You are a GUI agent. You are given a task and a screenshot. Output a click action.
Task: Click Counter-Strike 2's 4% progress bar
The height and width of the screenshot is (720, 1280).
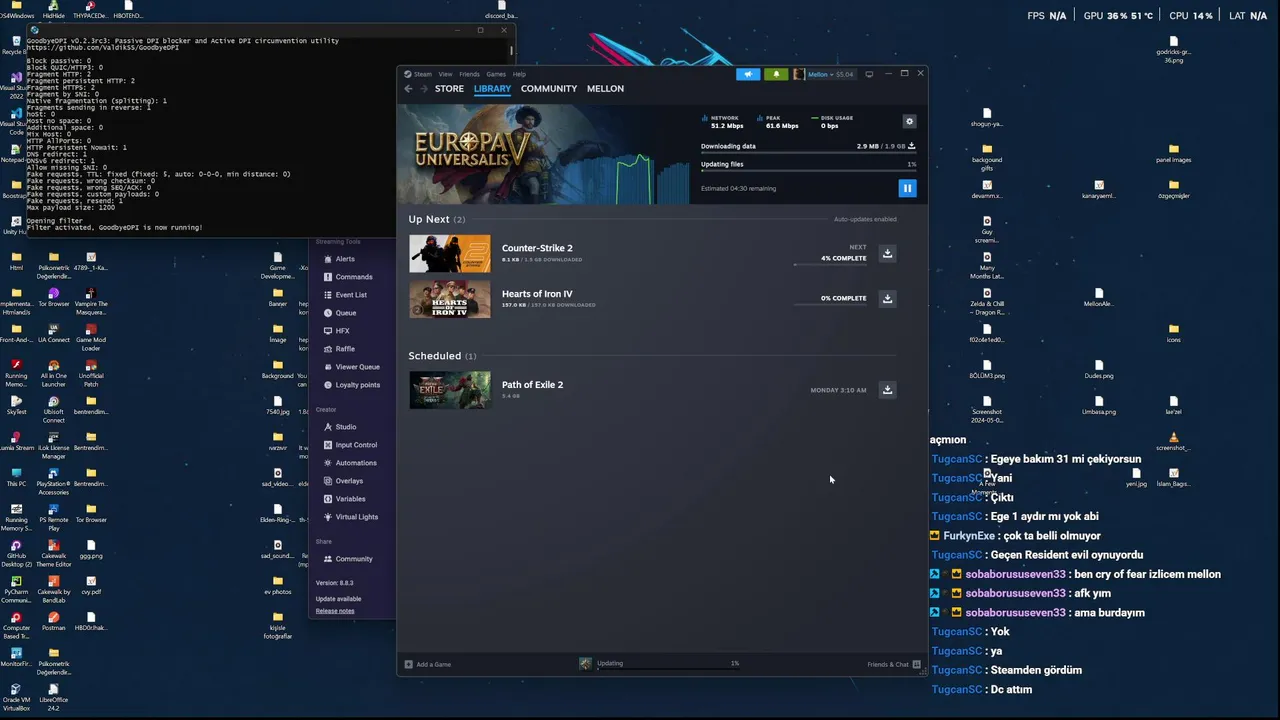(830, 265)
